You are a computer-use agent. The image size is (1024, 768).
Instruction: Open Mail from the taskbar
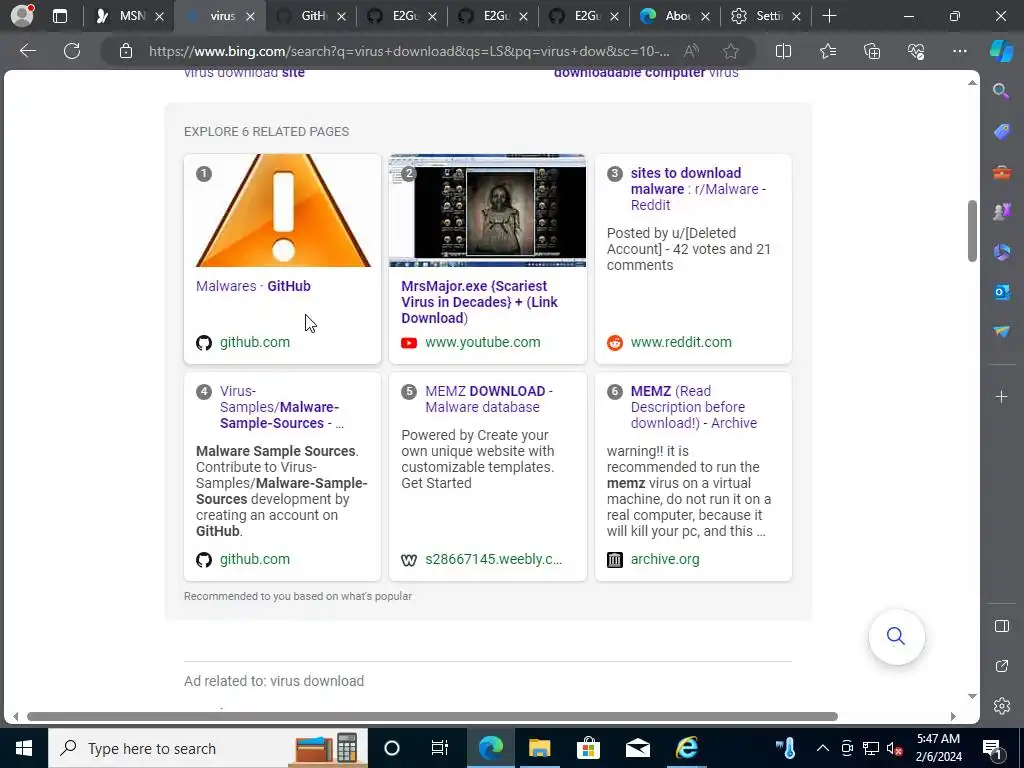[637, 748]
